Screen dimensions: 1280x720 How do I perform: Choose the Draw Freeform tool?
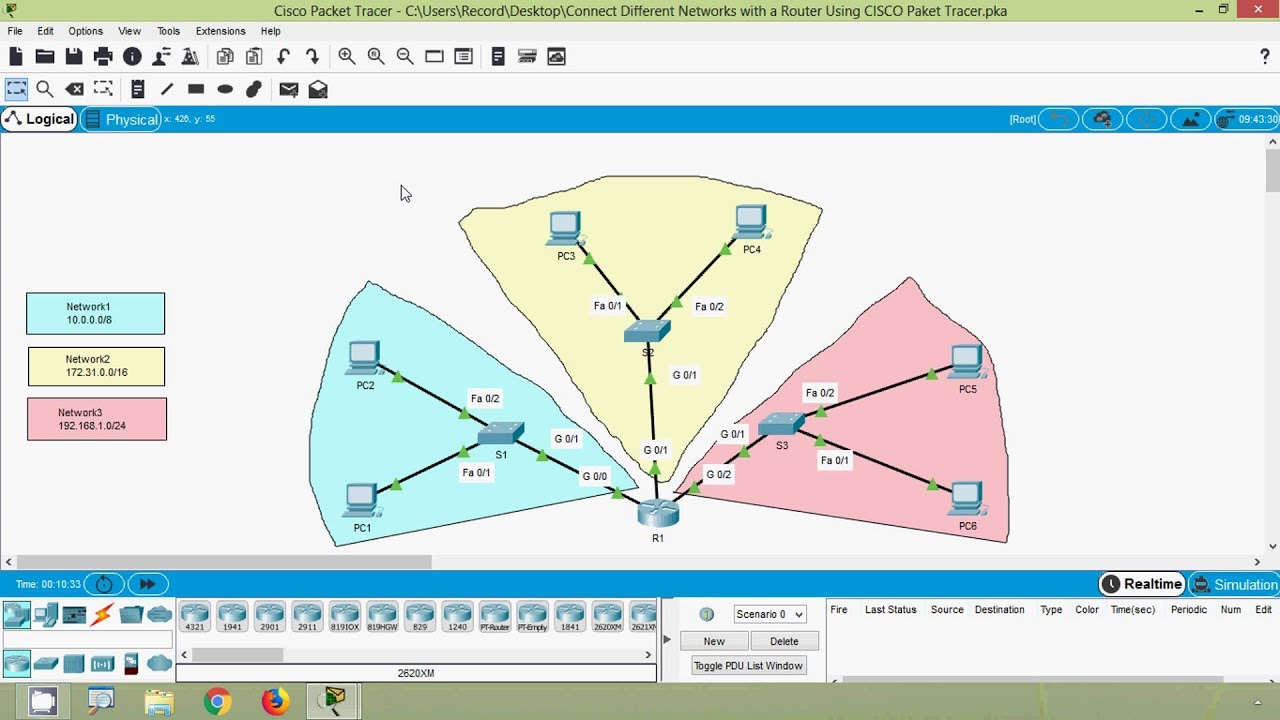(254, 89)
